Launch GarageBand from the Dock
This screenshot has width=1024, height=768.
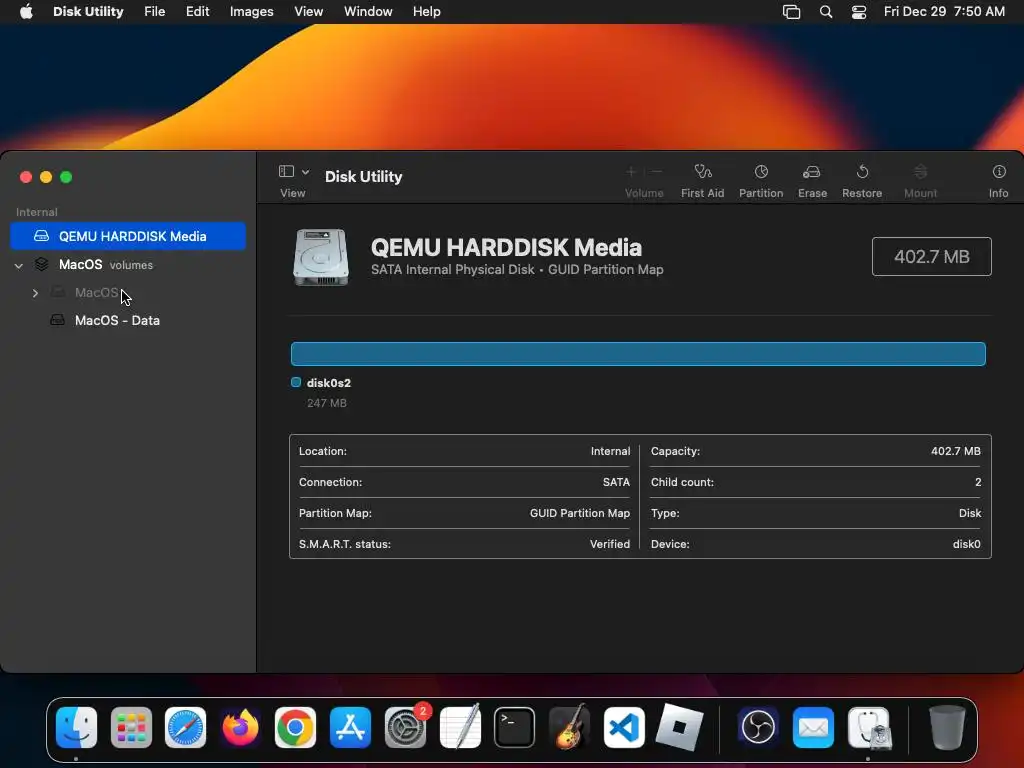pos(569,727)
